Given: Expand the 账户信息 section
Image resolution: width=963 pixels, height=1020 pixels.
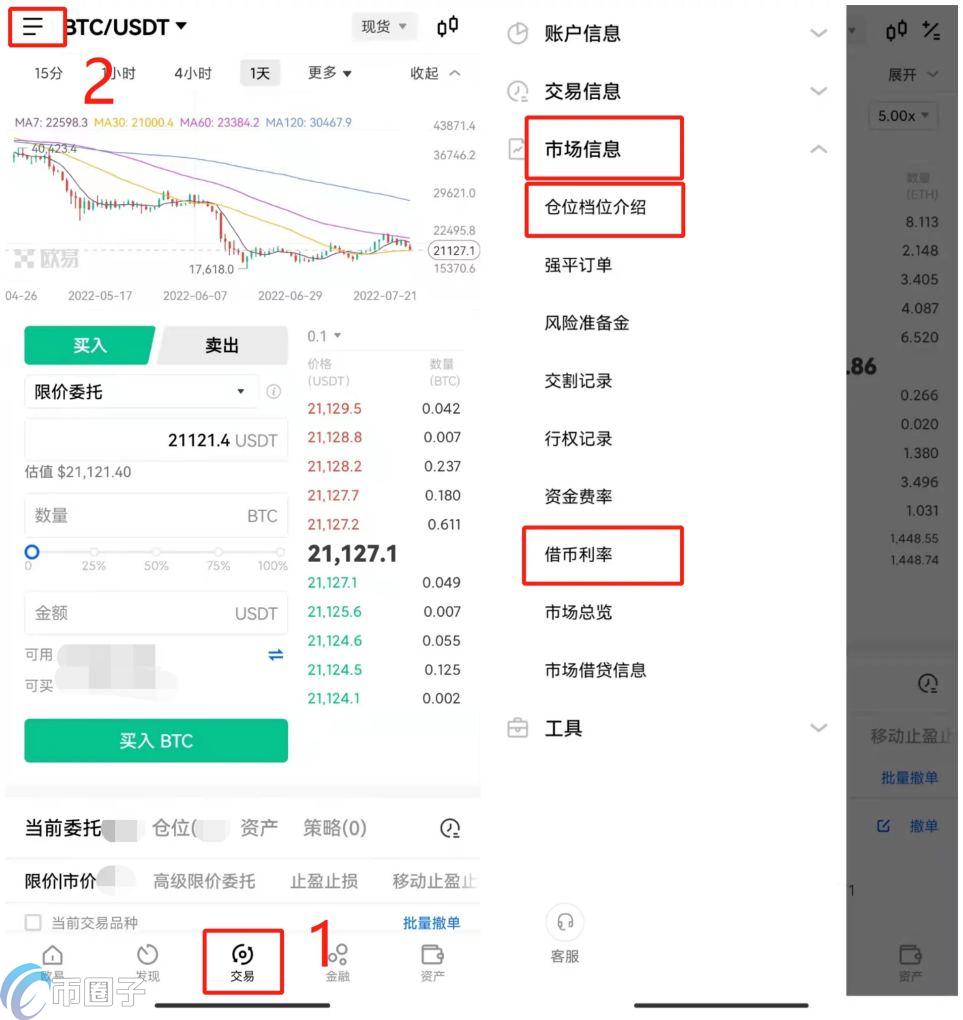Looking at the screenshot, I should tap(667, 33).
